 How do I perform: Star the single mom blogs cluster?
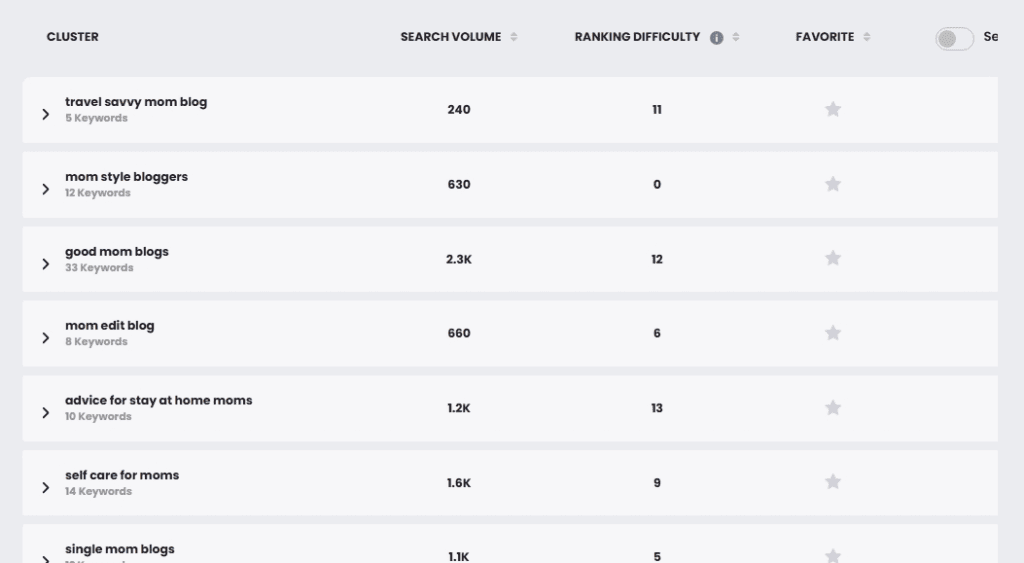point(833,556)
